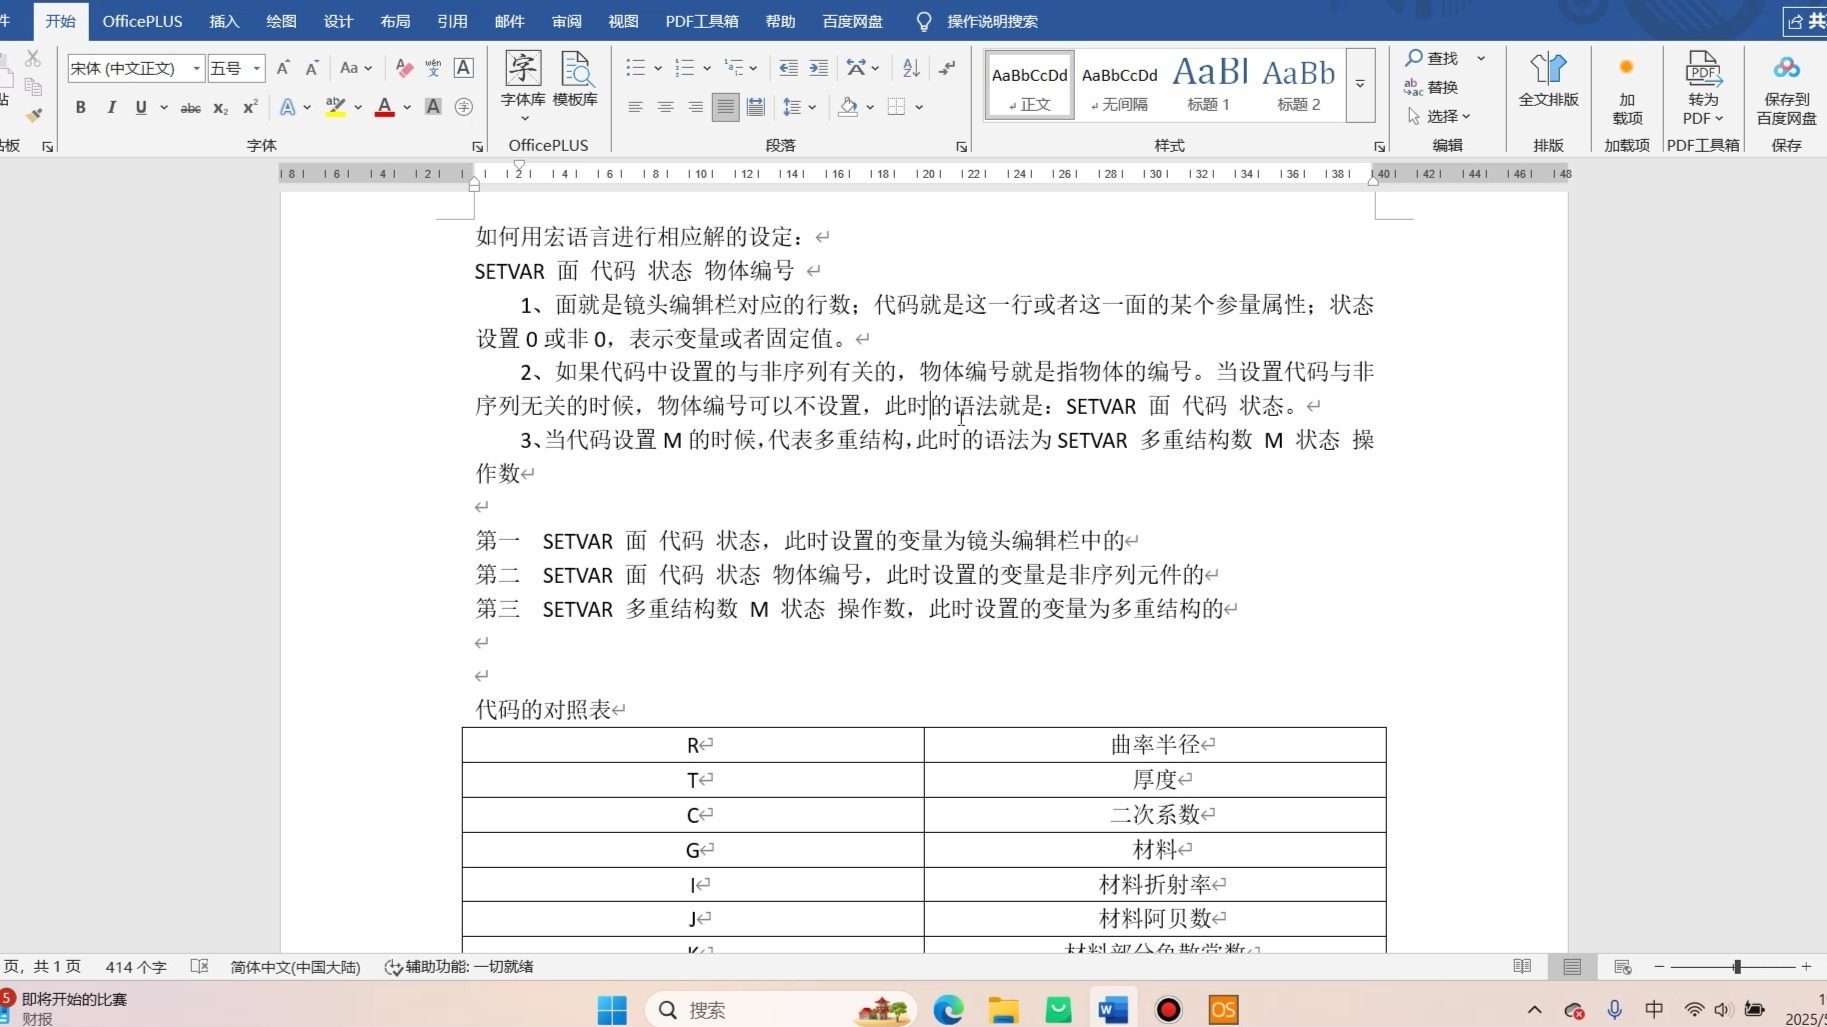Toggle show/hide paragraph marks
Image resolution: width=1827 pixels, height=1027 pixels.
click(945, 68)
